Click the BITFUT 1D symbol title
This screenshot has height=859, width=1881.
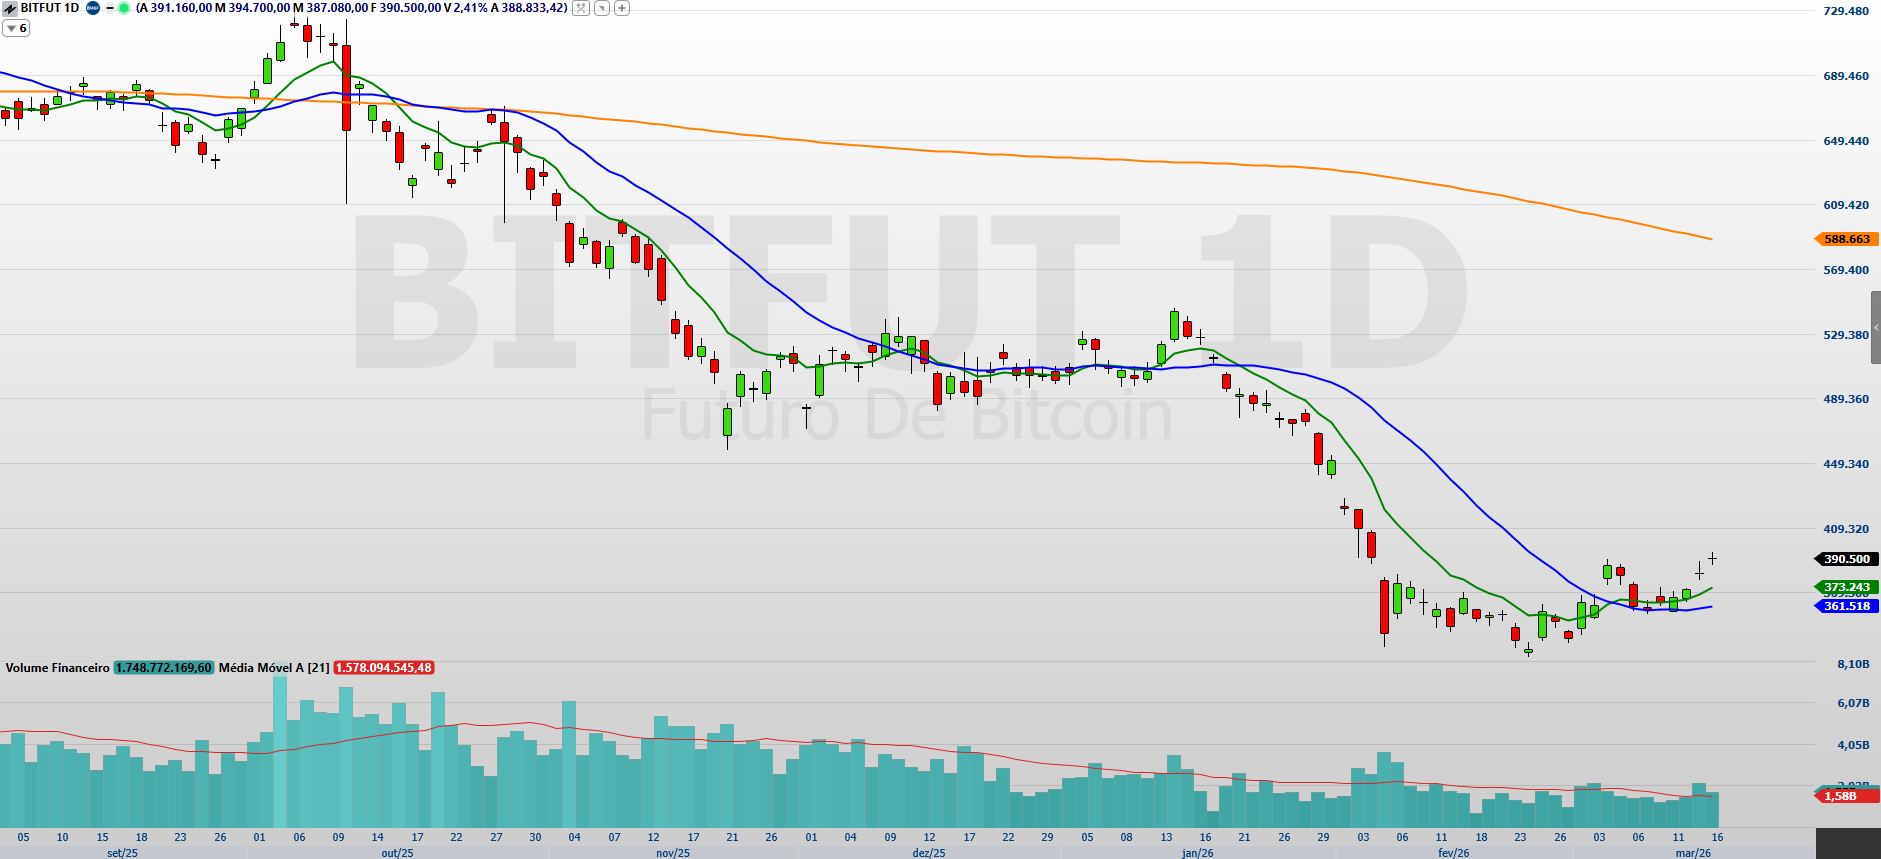pos(50,8)
